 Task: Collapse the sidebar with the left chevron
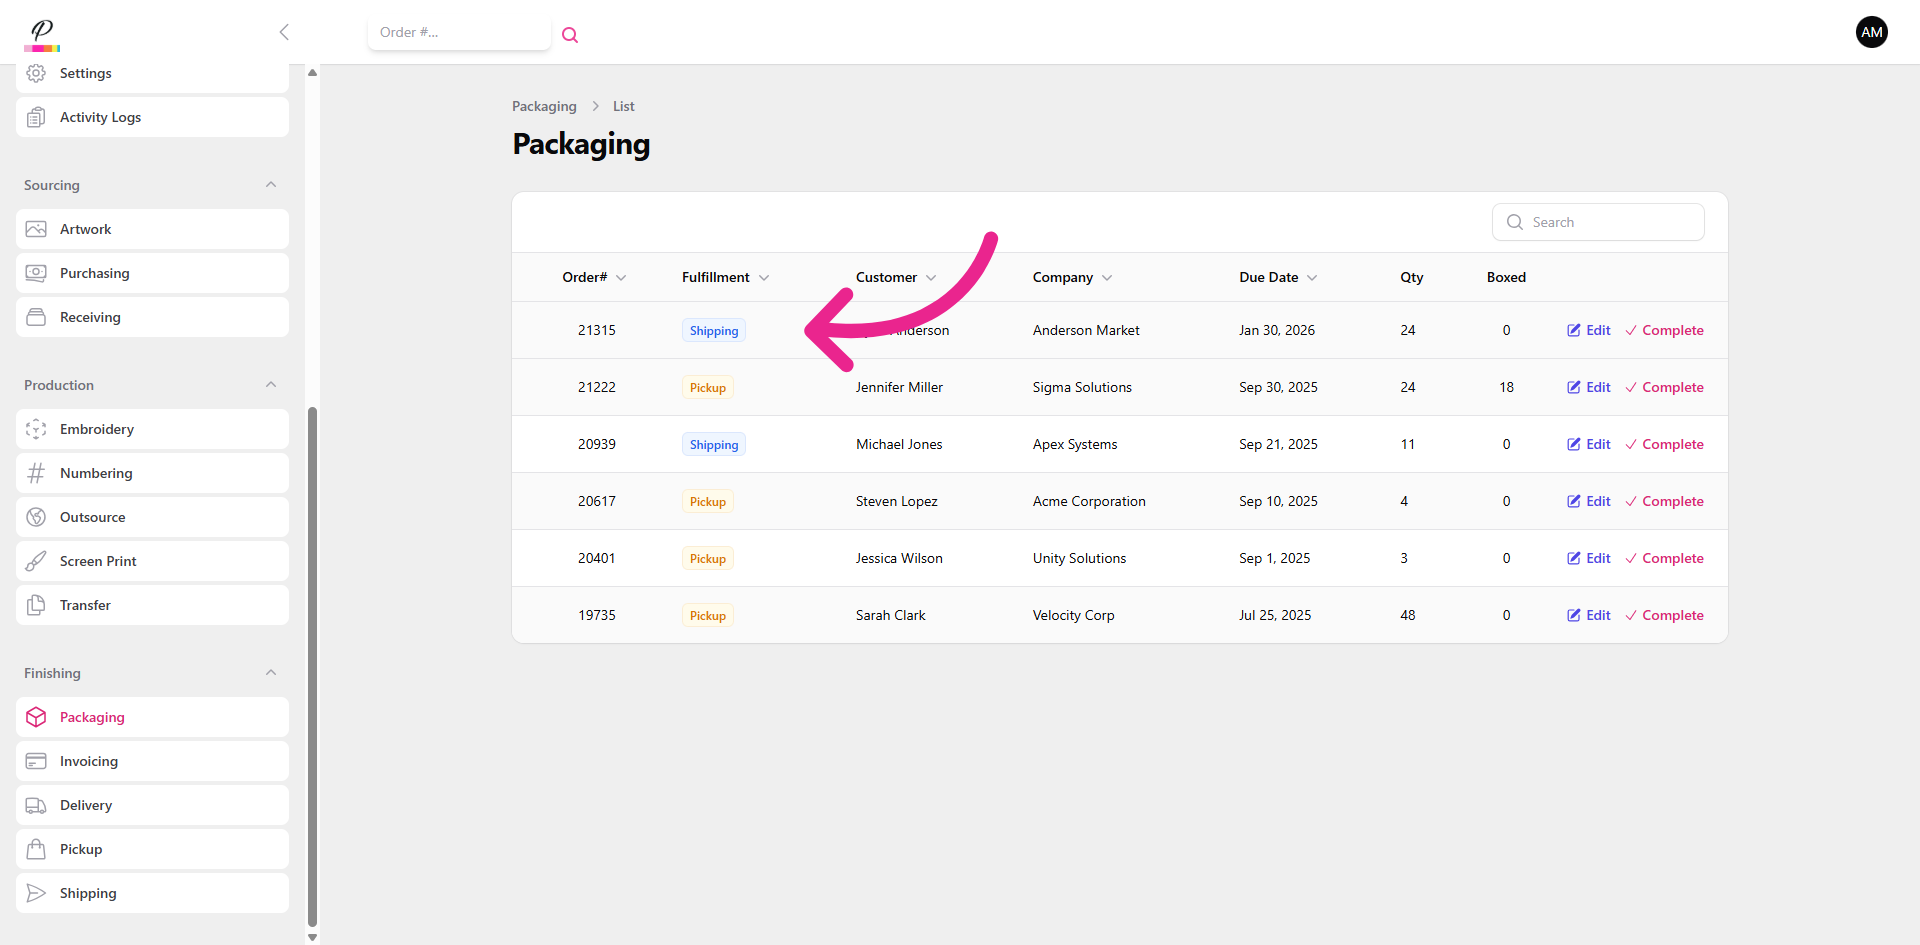284,32
